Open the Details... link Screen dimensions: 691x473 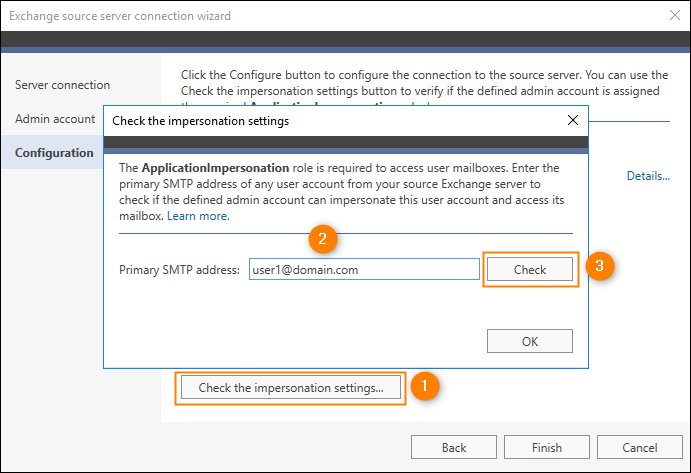(648, 176)
